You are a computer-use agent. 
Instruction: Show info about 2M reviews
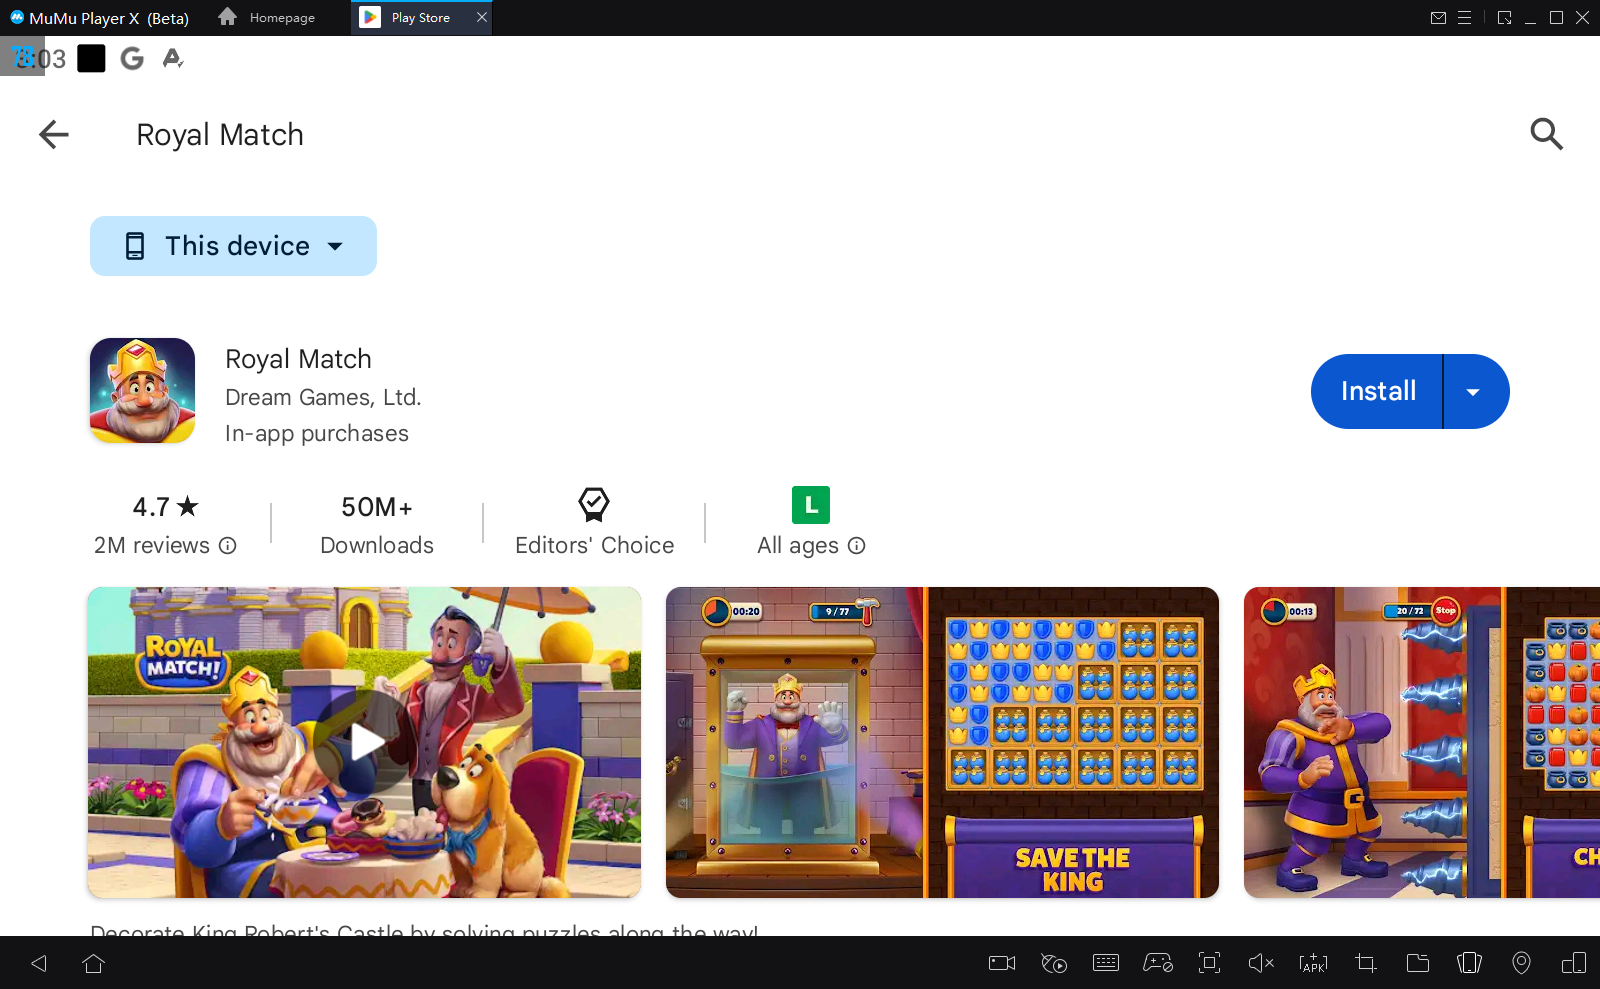click(228, 546)
